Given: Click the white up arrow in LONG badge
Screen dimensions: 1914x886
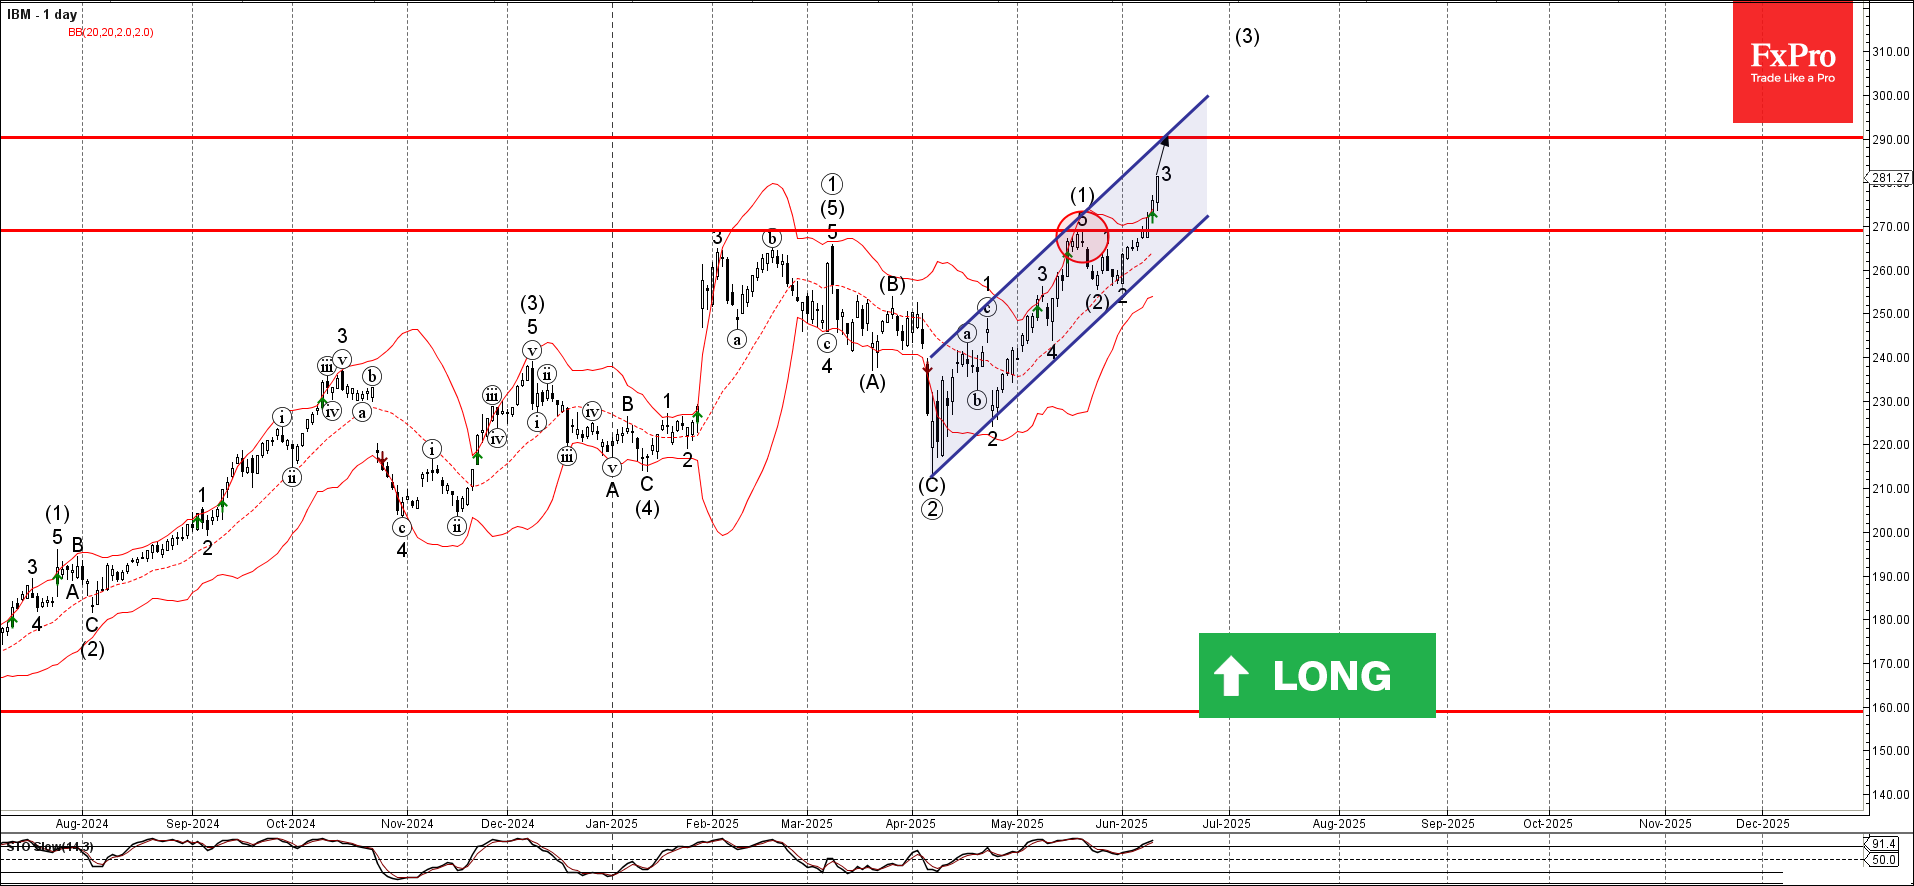Looking at the screenshot, I should pos(1231,676).
